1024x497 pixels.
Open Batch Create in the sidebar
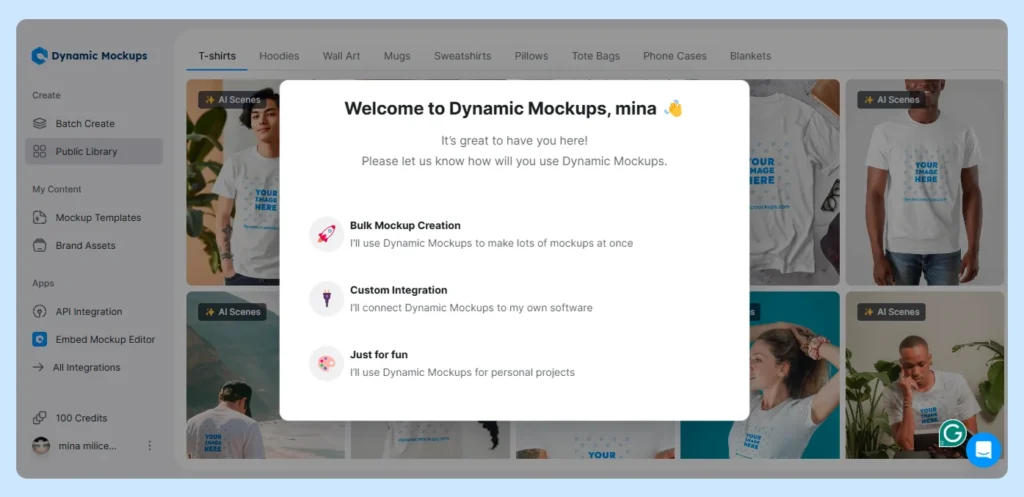pos(94,123)
